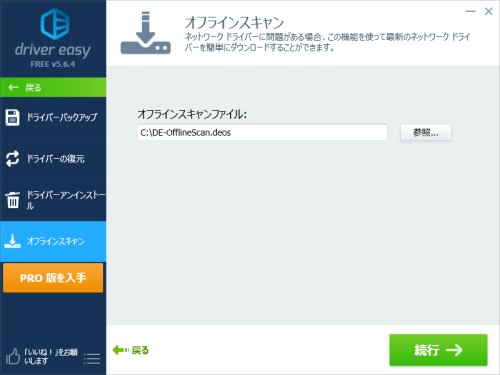This screenshot has width=500, height=375.
Task: Minimize the Driver Easy window
Action: [x=470, y=11]
